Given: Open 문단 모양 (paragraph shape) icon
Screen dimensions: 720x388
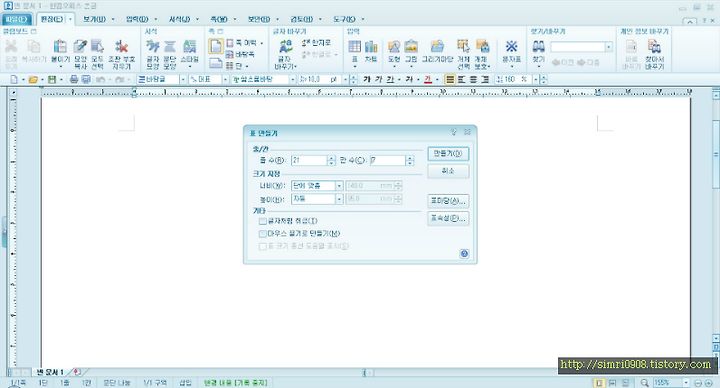Looking at the screenshot, I should pyautogui.click(x=170, y=46).
